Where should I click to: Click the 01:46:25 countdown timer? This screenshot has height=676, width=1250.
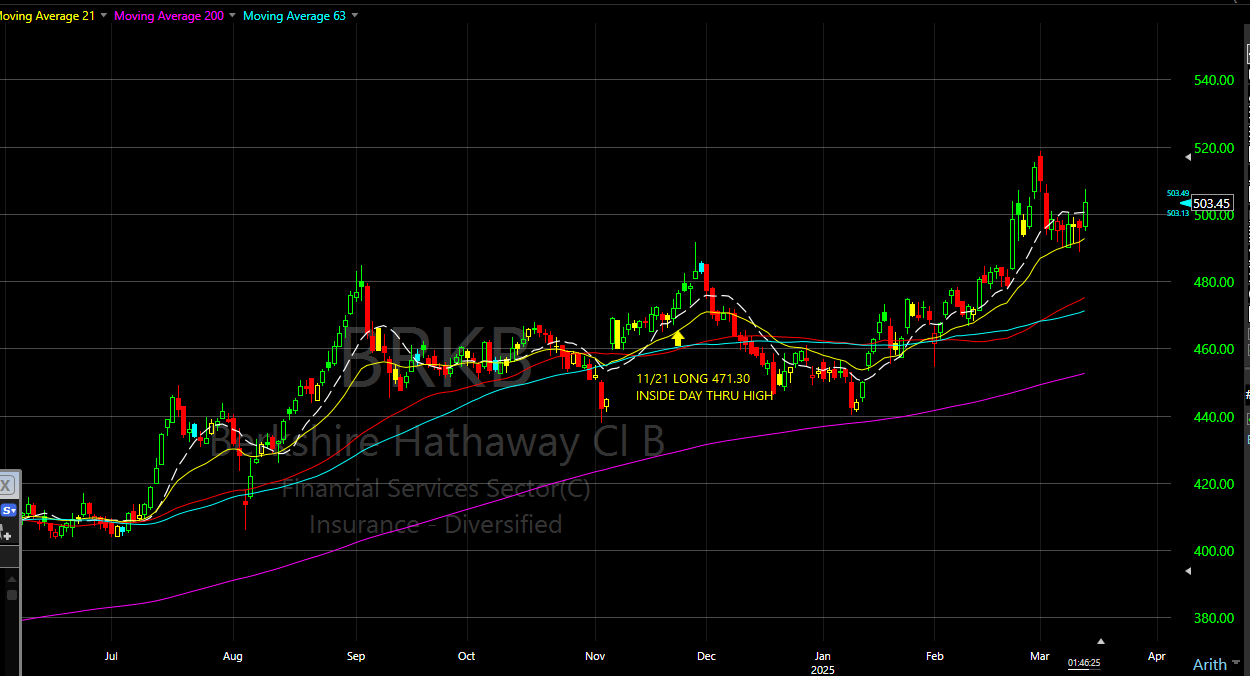tap(1084, 663)
